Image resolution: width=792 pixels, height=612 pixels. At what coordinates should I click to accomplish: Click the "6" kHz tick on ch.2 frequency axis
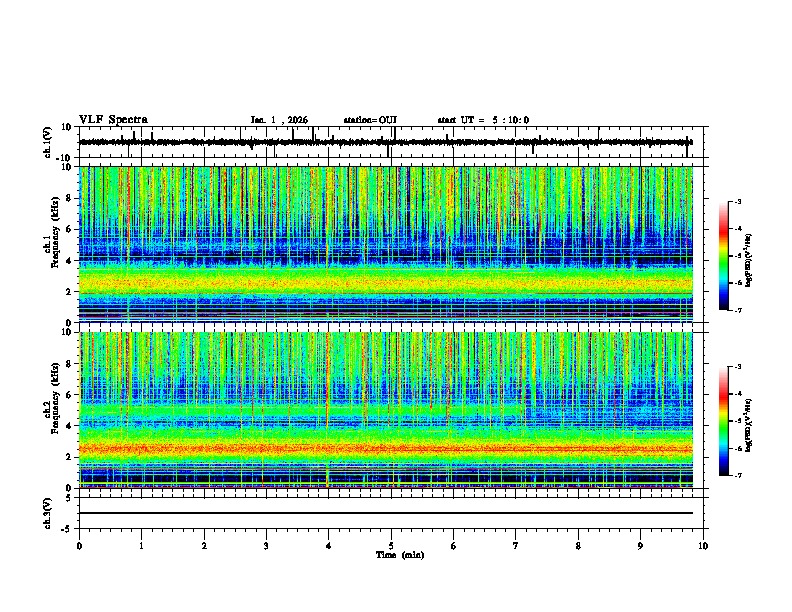pos(70,394)
